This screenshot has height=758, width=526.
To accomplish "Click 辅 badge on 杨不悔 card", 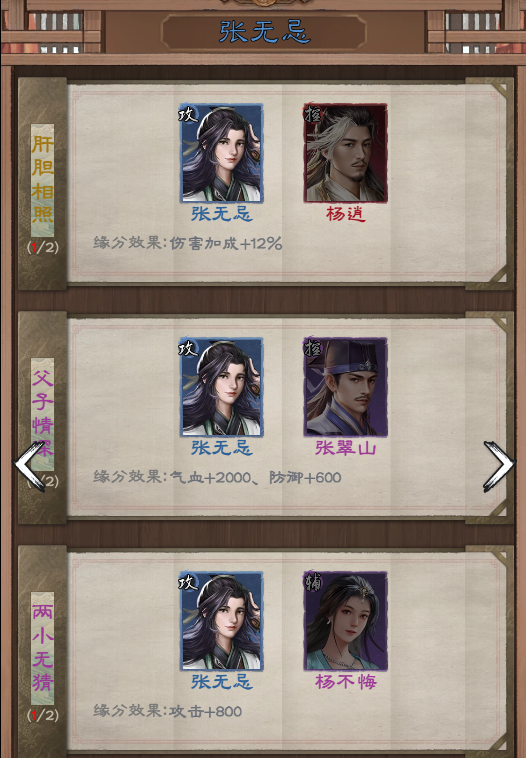I will (x=312, y=582).
